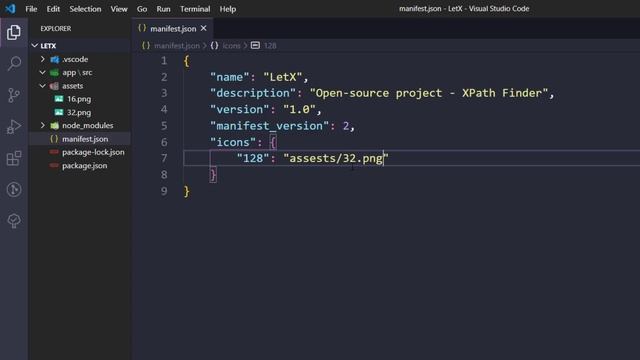Click the "manifest_version" key
This screenshot has width=640, height=360.
coord(269,126)
